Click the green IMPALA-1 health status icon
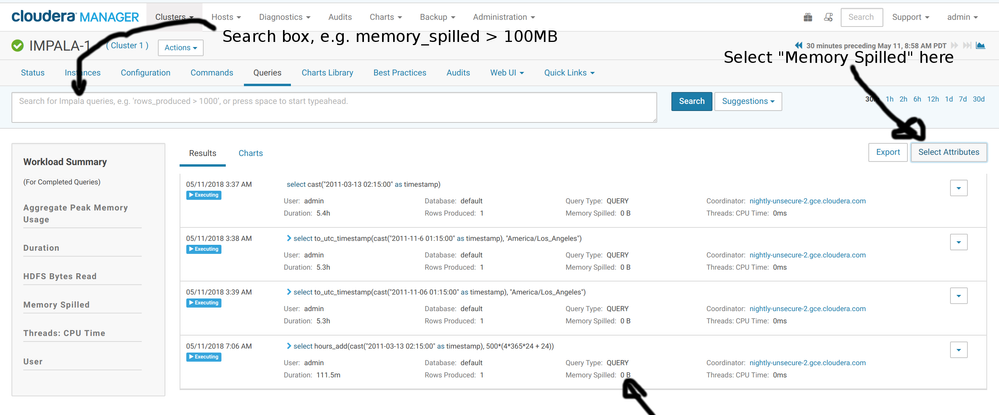This screenshot has width=999, height=415. pos(17,46)
